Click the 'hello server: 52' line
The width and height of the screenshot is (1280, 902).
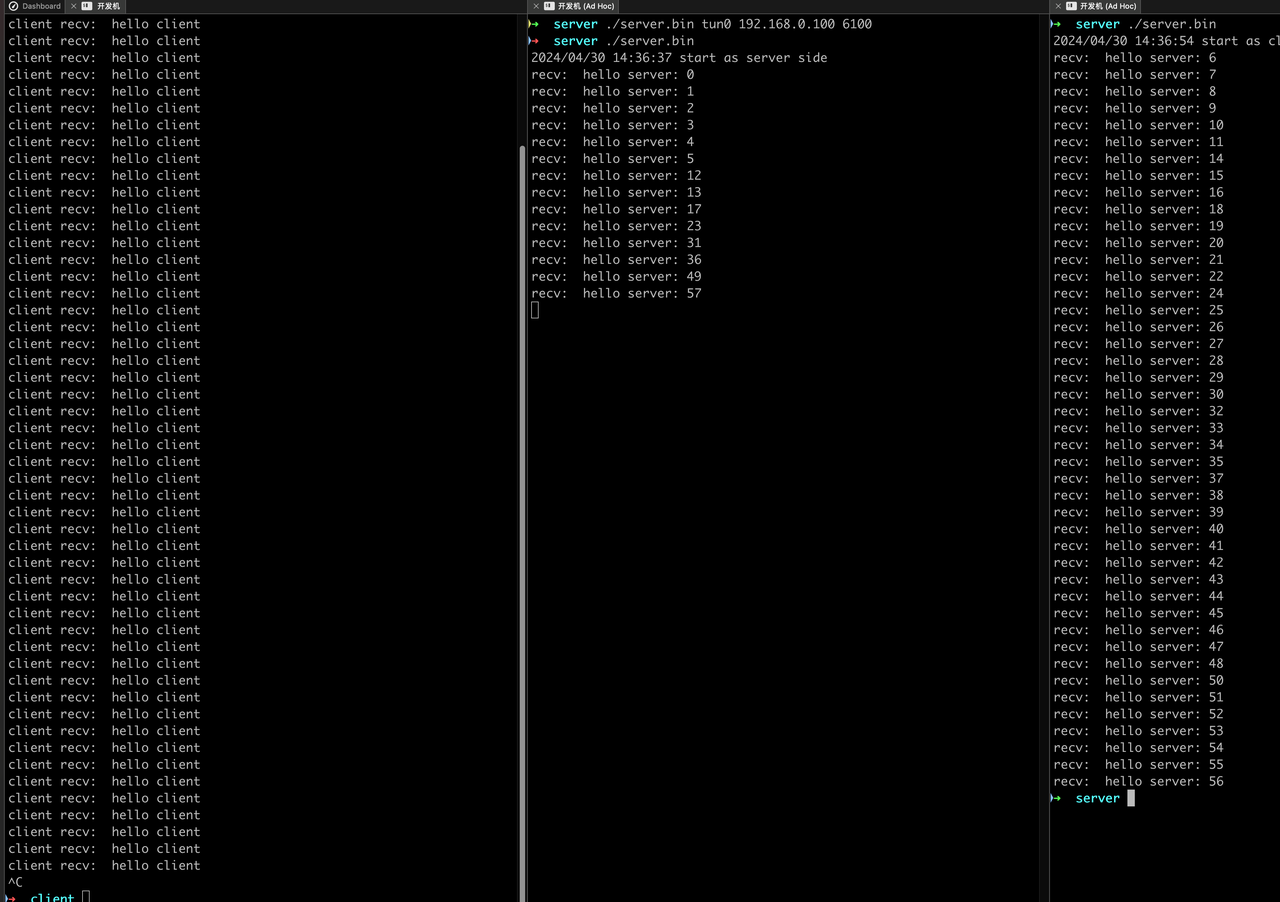pyautogui.click(x=1138, y=714)
